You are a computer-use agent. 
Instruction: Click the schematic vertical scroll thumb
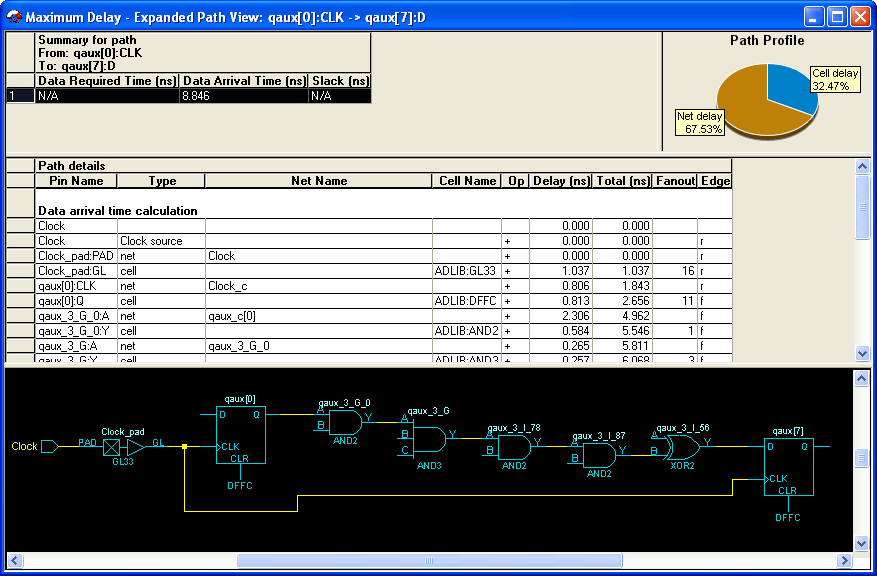861,459
